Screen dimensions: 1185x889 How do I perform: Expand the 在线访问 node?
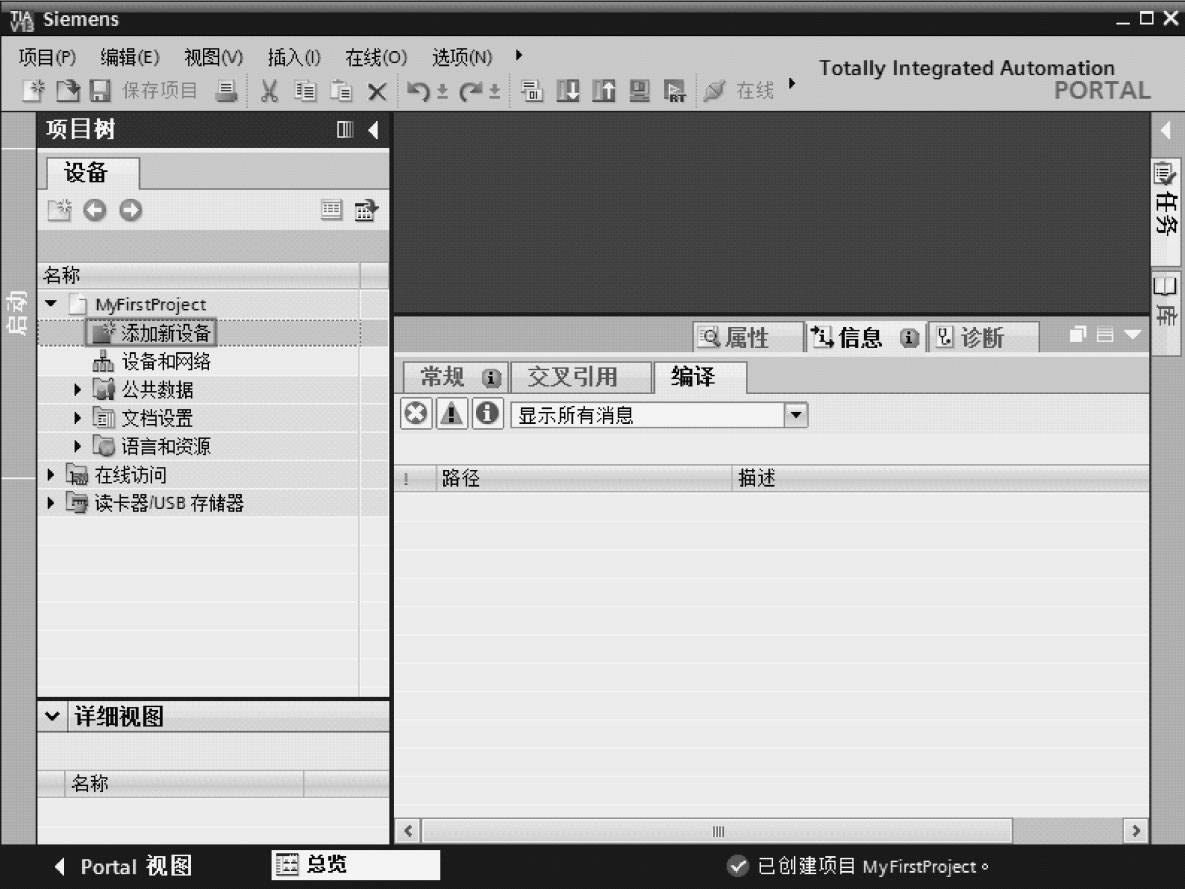(51, 474)
